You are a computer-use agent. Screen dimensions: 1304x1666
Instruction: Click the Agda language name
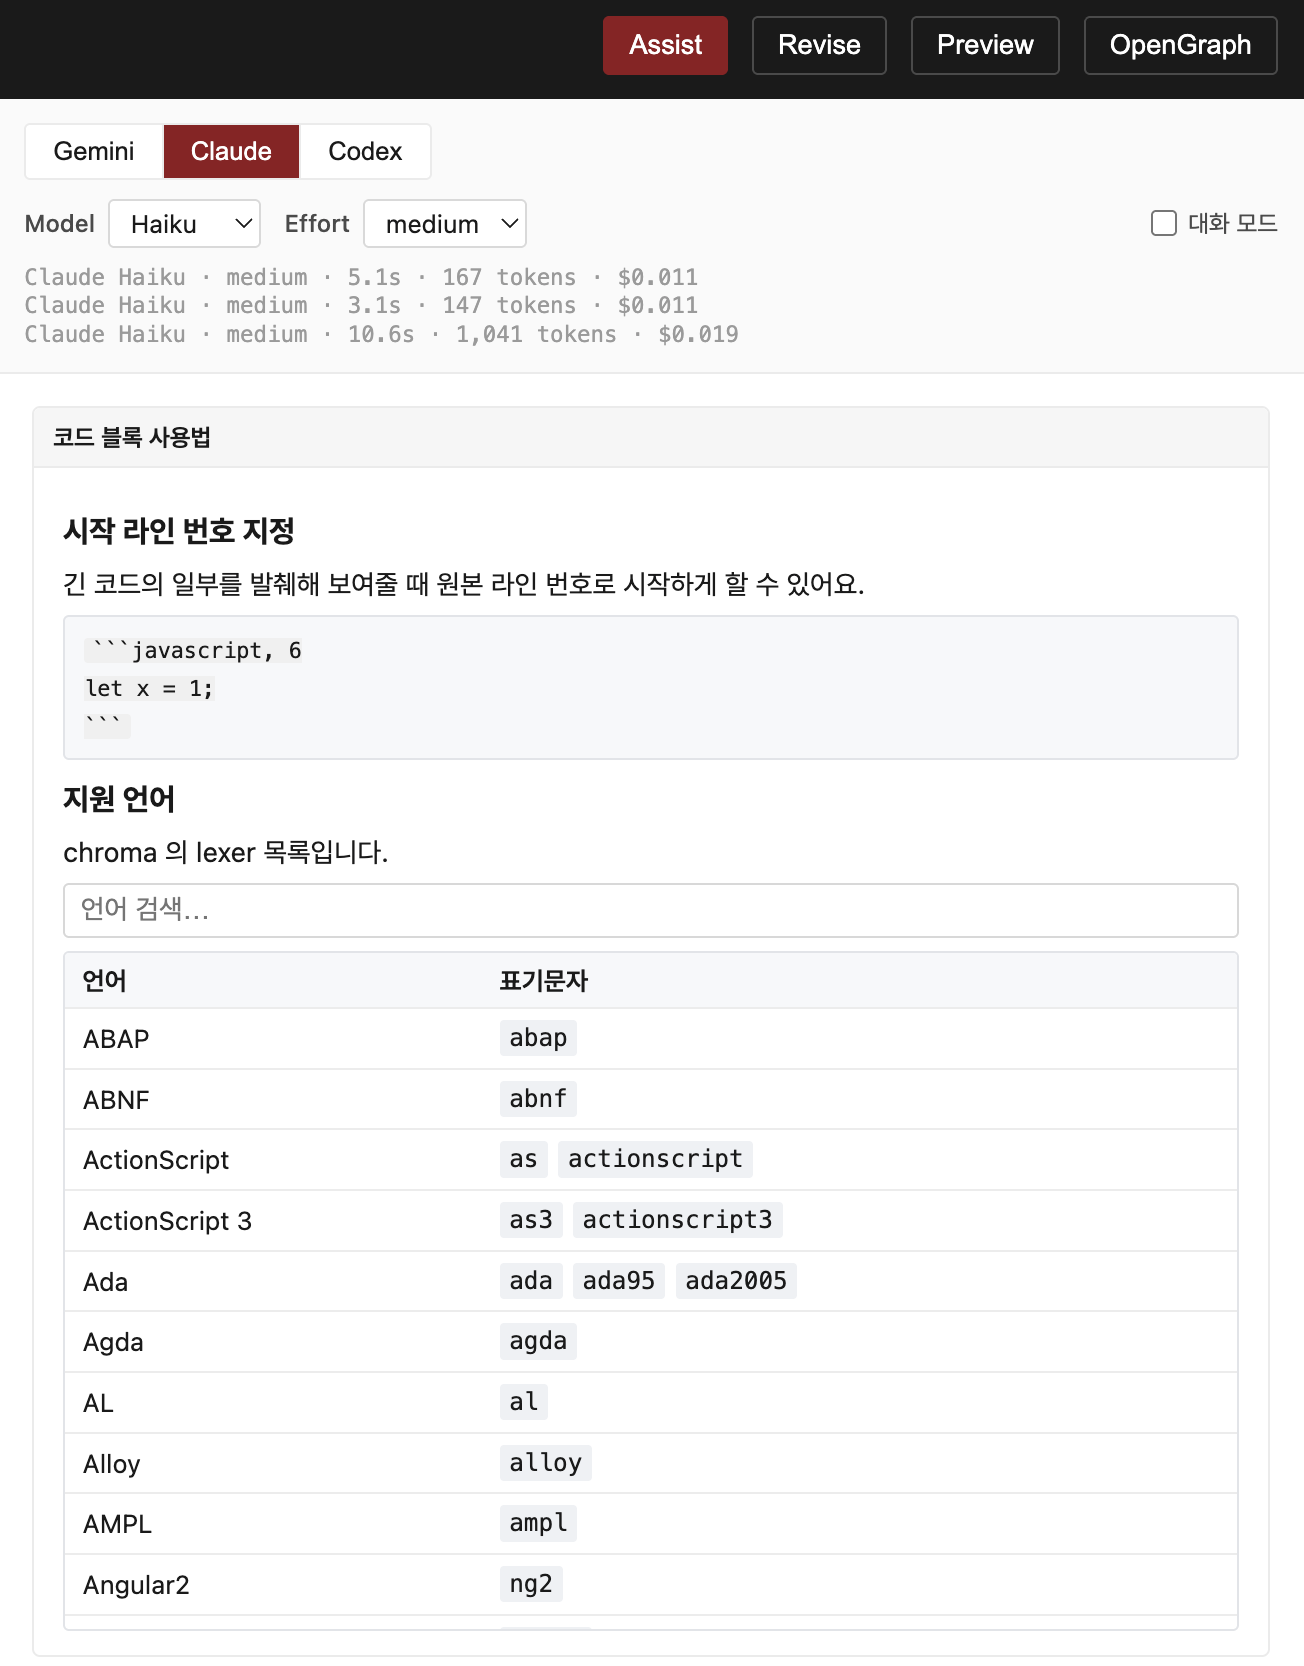[x=114, y=1342]
